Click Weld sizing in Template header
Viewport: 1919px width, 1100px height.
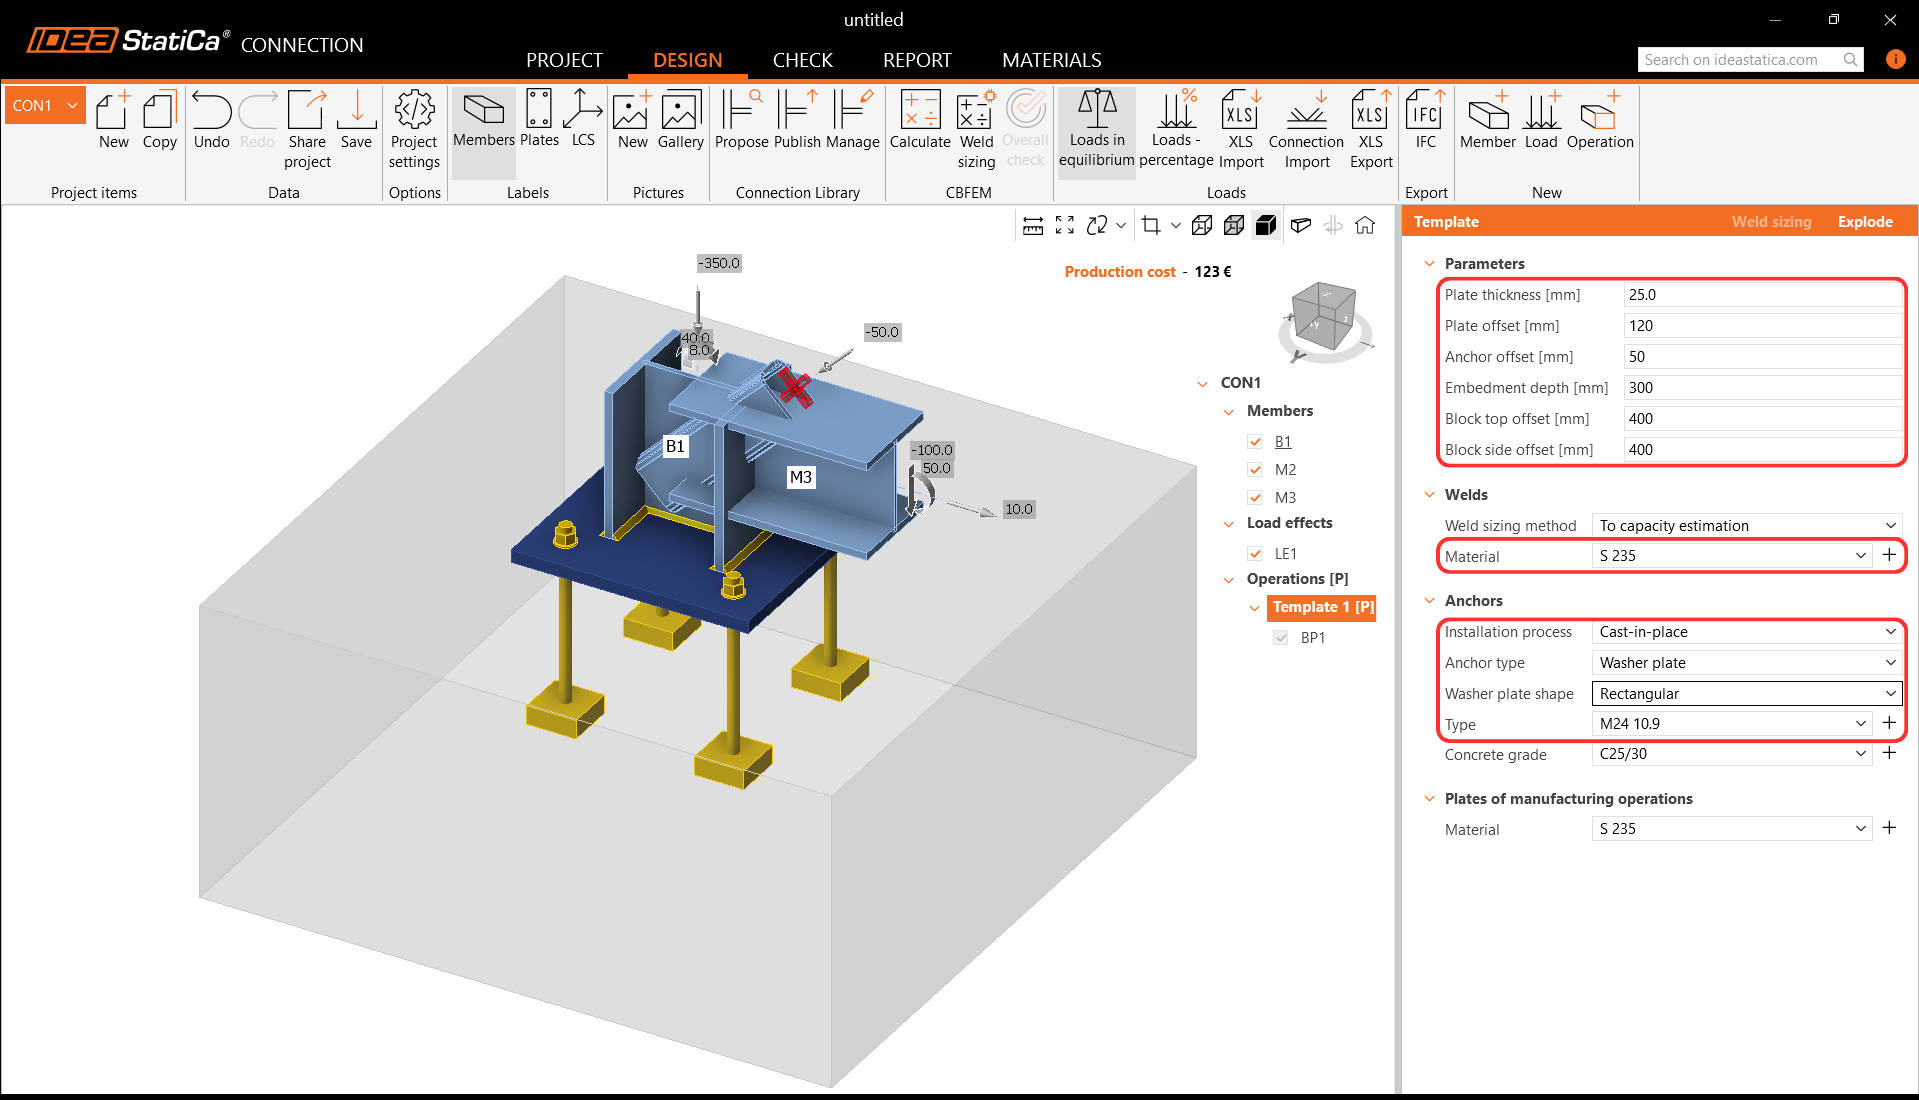[x=1771, y=222]
